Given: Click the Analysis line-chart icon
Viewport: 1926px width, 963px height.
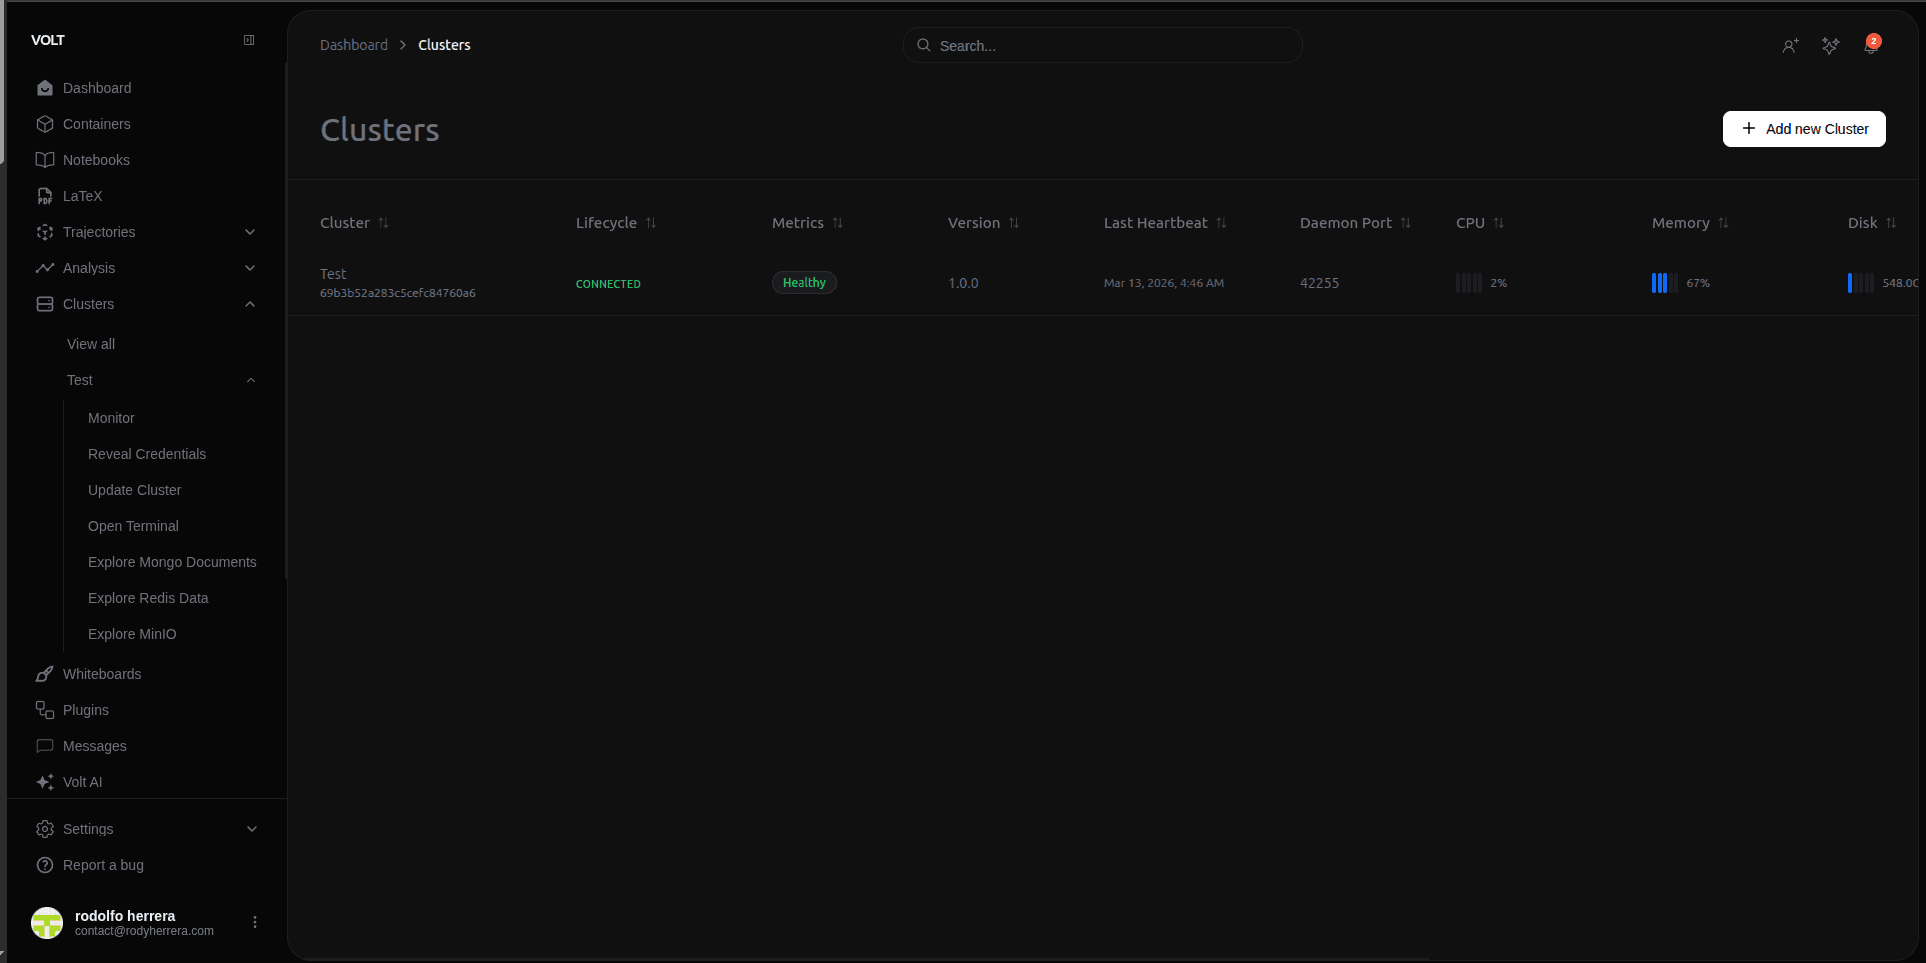Looking at the screenshot, I should pos(44,268).
